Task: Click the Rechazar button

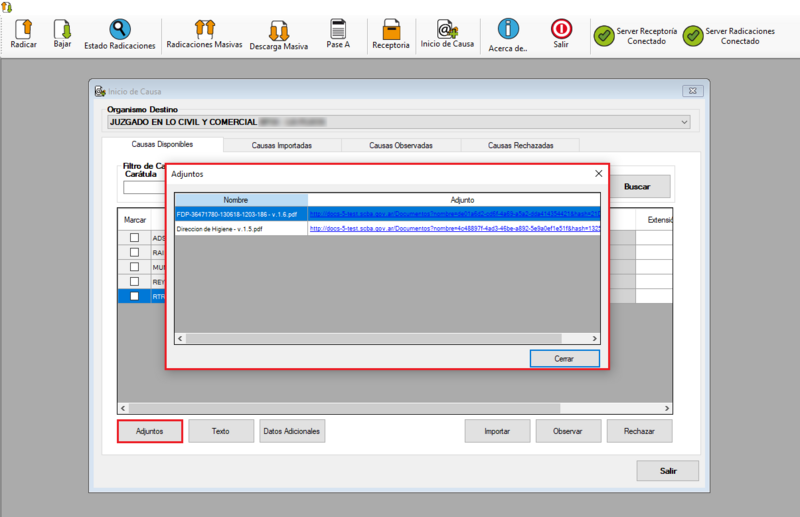Action: tap(639, 431)
